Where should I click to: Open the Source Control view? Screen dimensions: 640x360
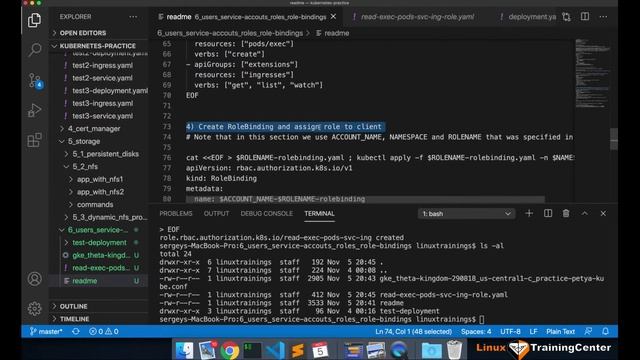coord(35,80)
